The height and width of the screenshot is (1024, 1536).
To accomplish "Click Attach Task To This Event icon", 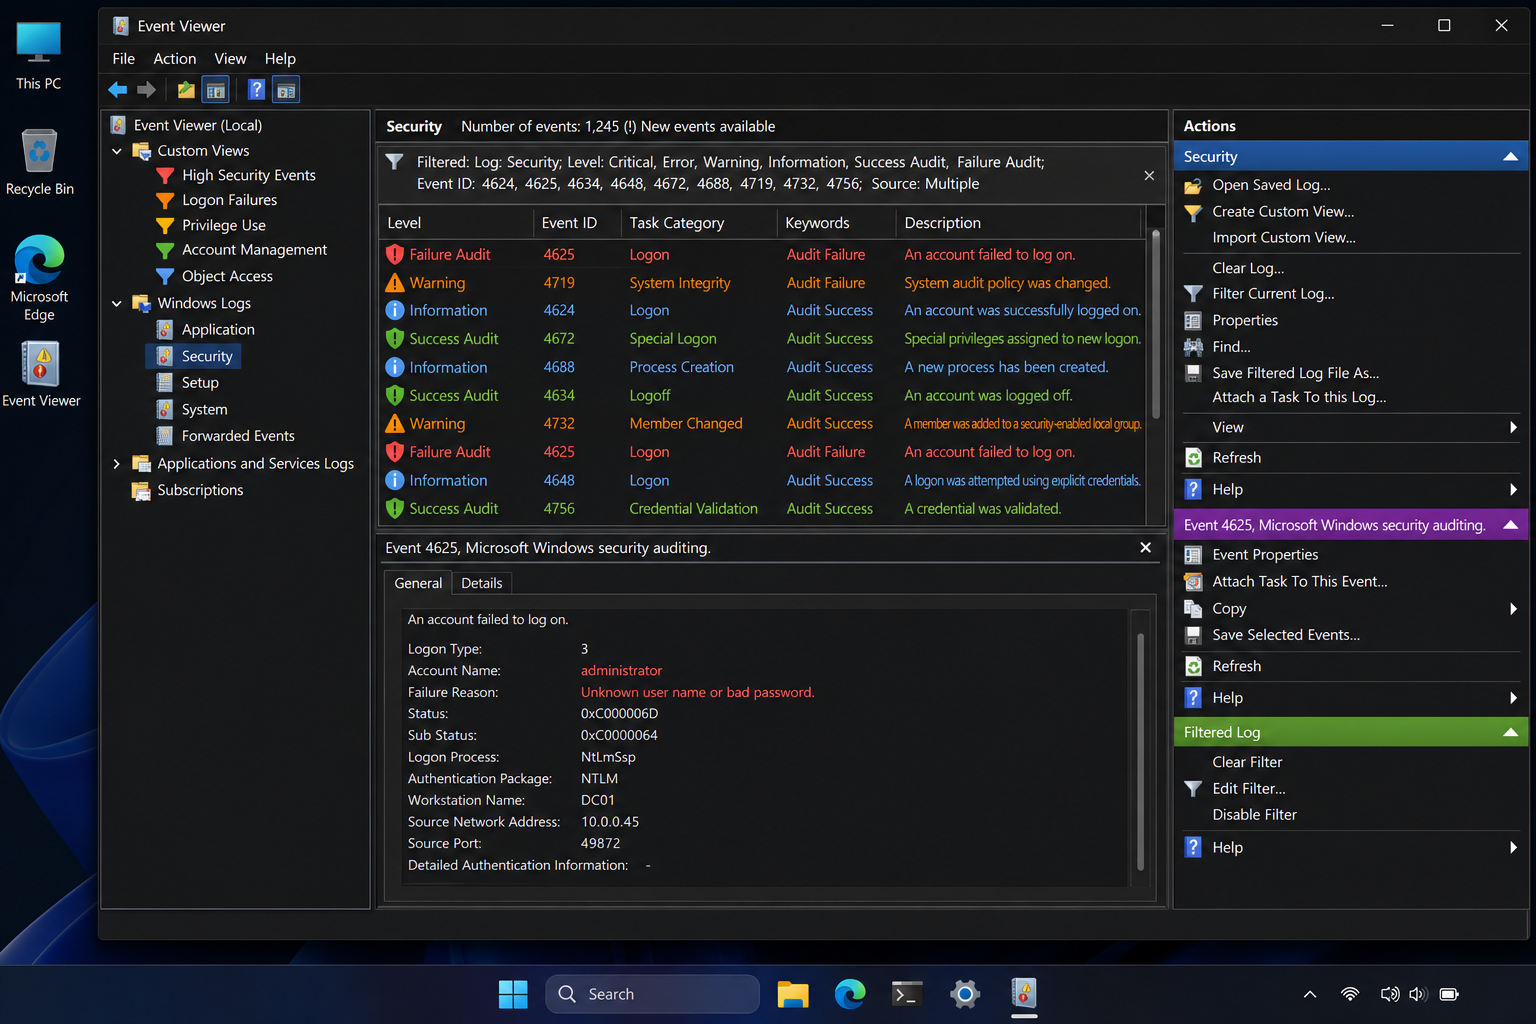I will (x=1193, y=582).
